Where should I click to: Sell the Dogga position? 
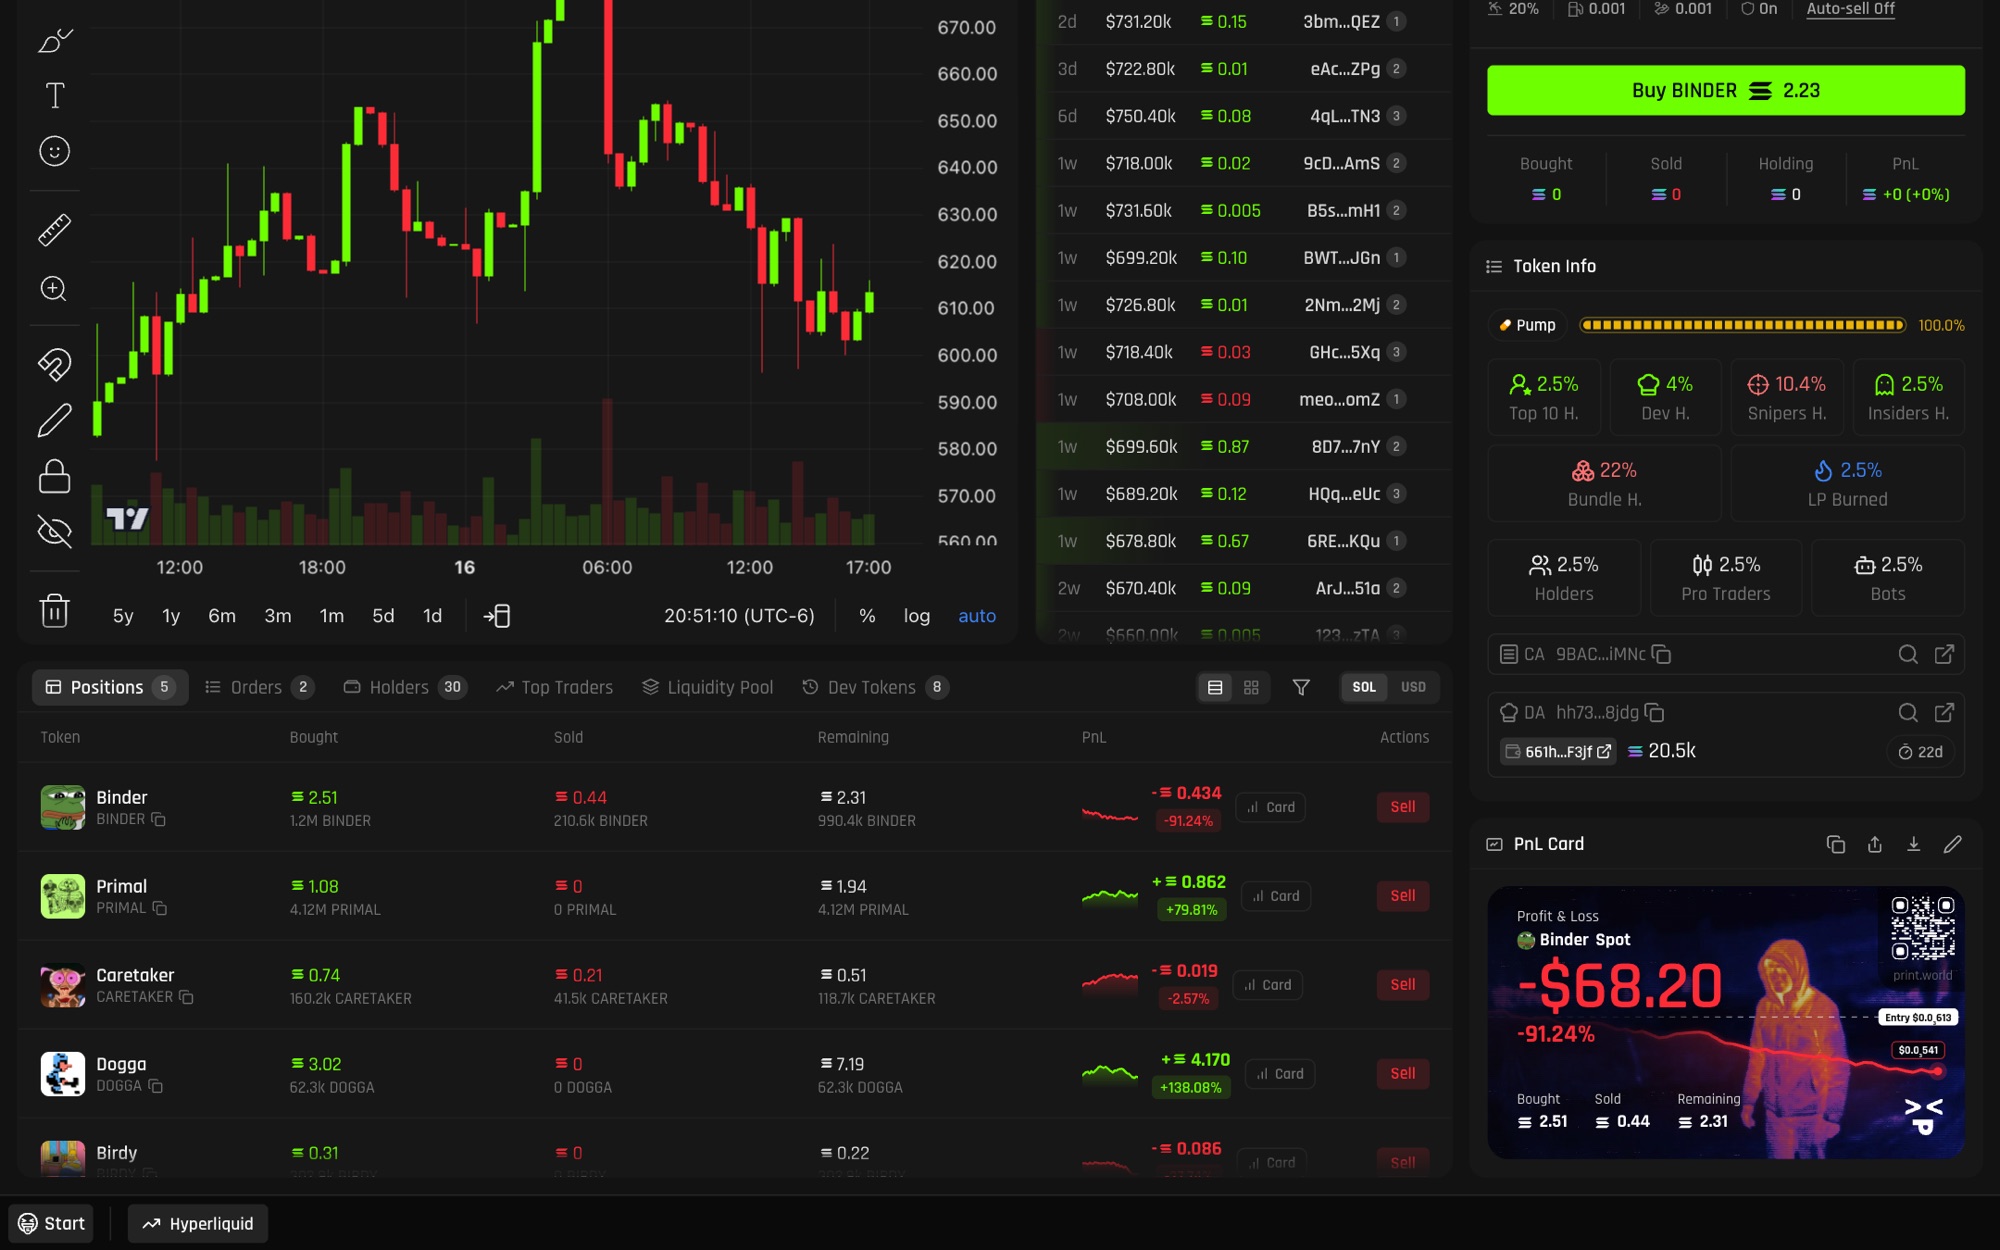1403,1073
